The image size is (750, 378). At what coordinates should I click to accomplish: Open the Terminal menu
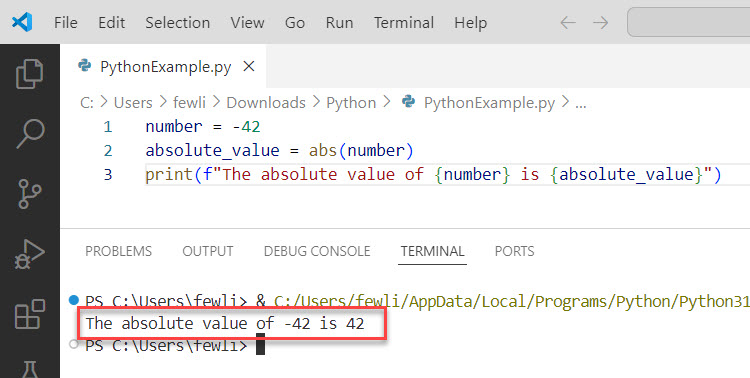click(404, 22)
